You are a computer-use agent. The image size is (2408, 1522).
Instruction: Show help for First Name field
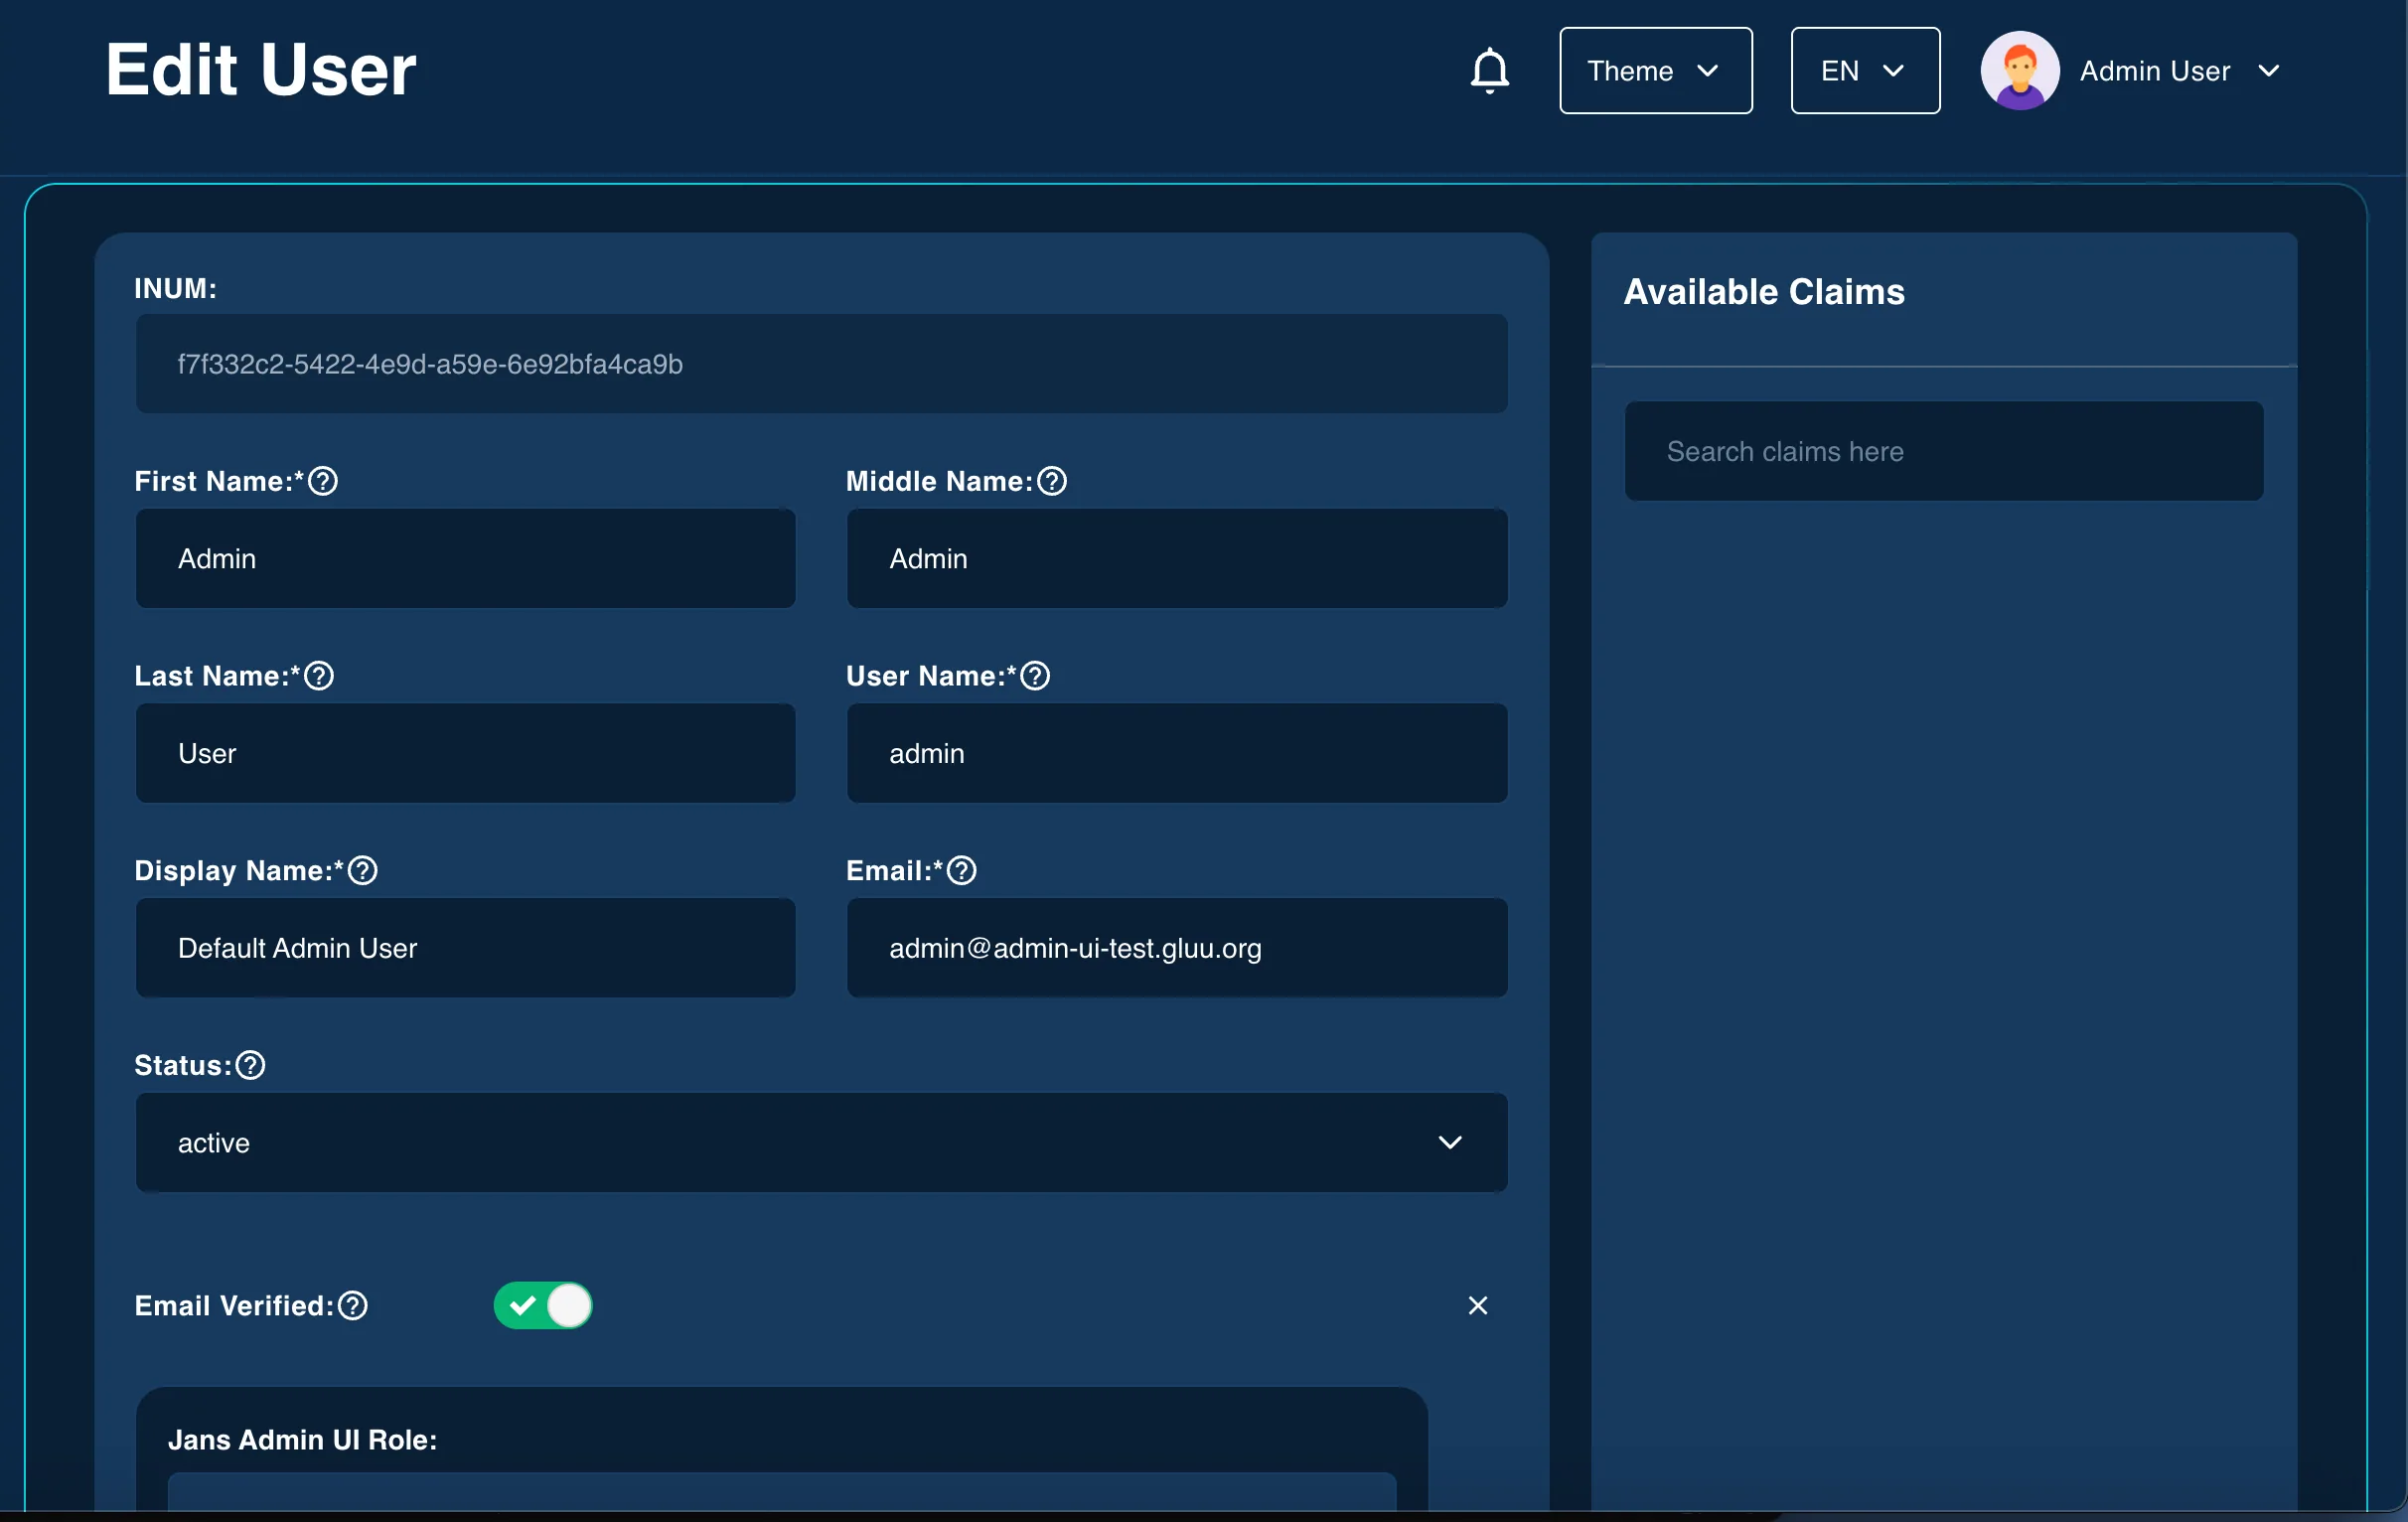[323, 481]
